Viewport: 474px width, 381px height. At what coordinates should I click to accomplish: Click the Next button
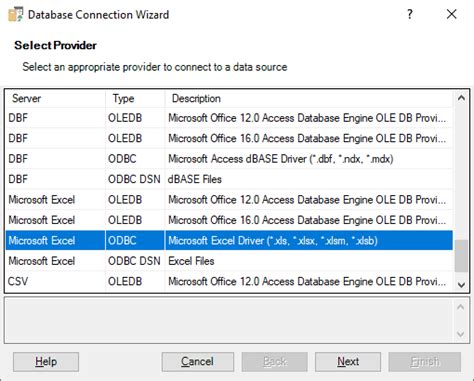(x=348, y=362)
